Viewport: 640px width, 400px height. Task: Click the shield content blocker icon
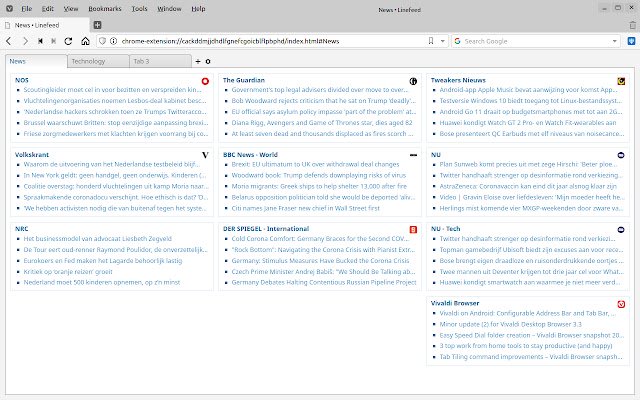[x=103, y=41]
